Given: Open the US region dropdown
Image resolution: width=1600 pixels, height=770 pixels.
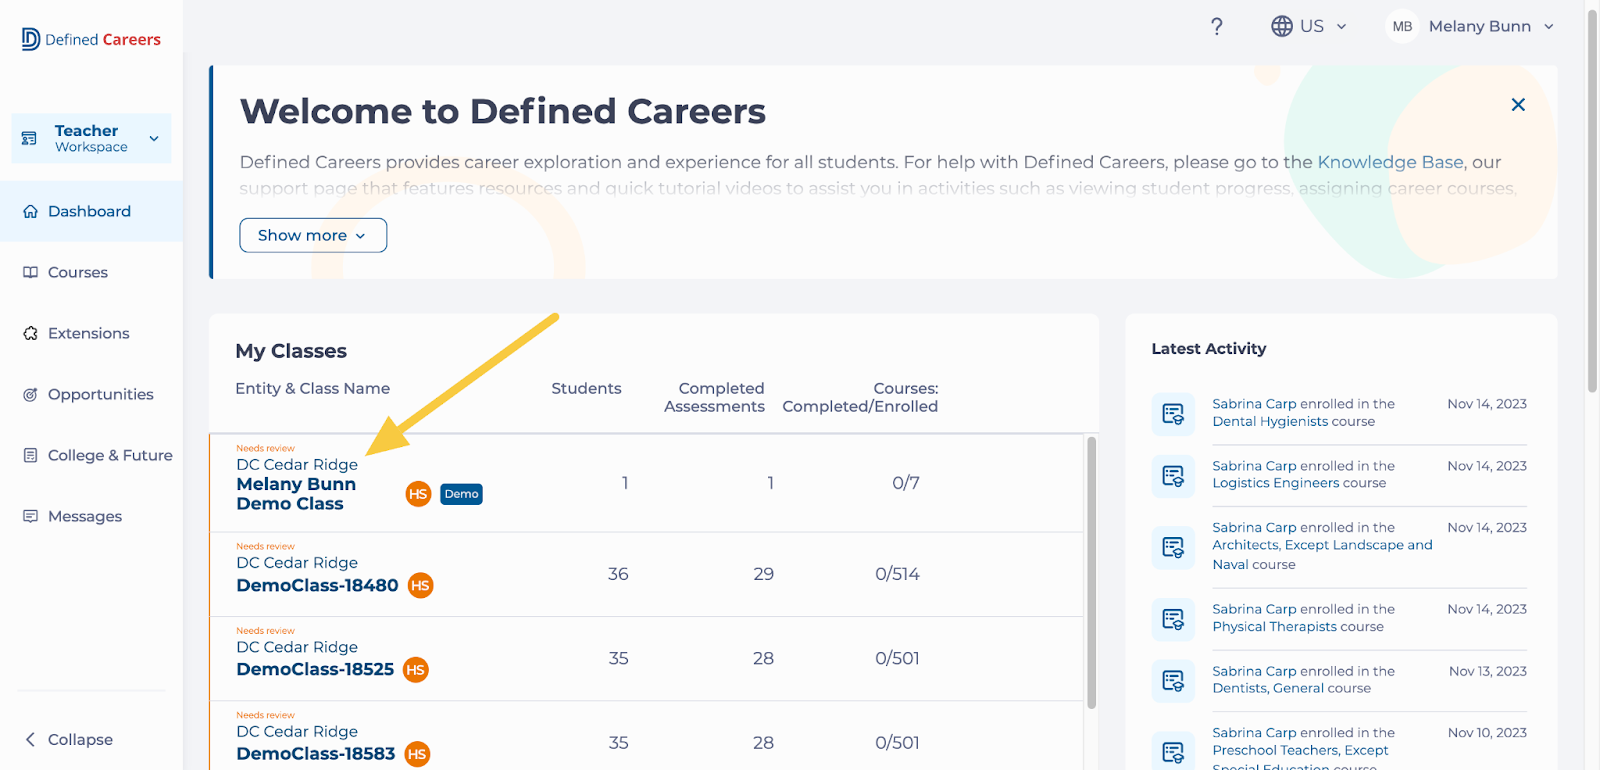Looking at the screenshot, I should tap(1310, 26).
